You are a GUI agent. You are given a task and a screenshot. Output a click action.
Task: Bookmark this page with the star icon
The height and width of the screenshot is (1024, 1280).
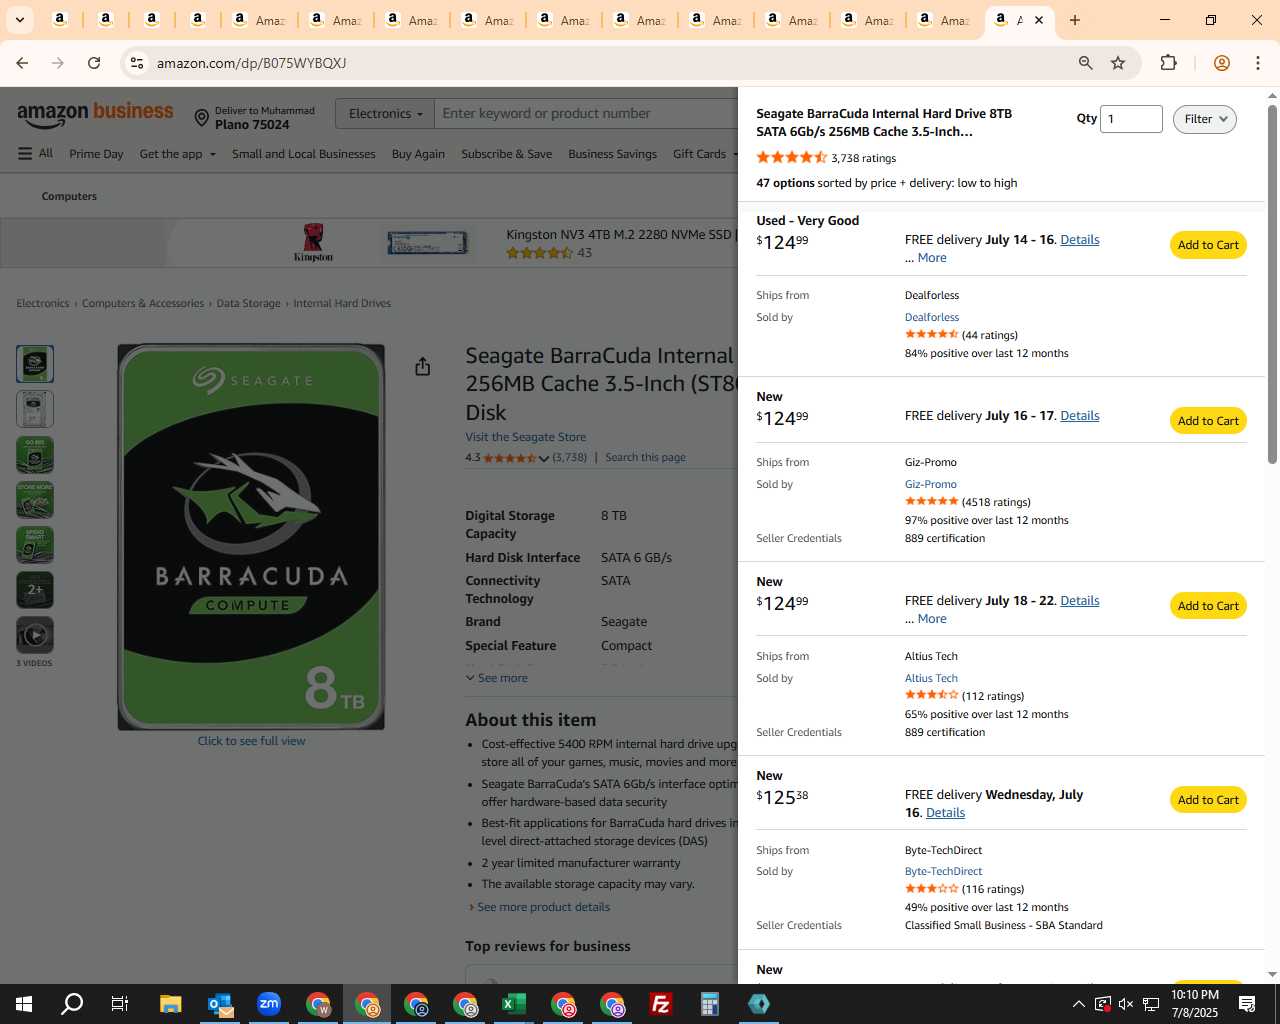[1118, 63]
